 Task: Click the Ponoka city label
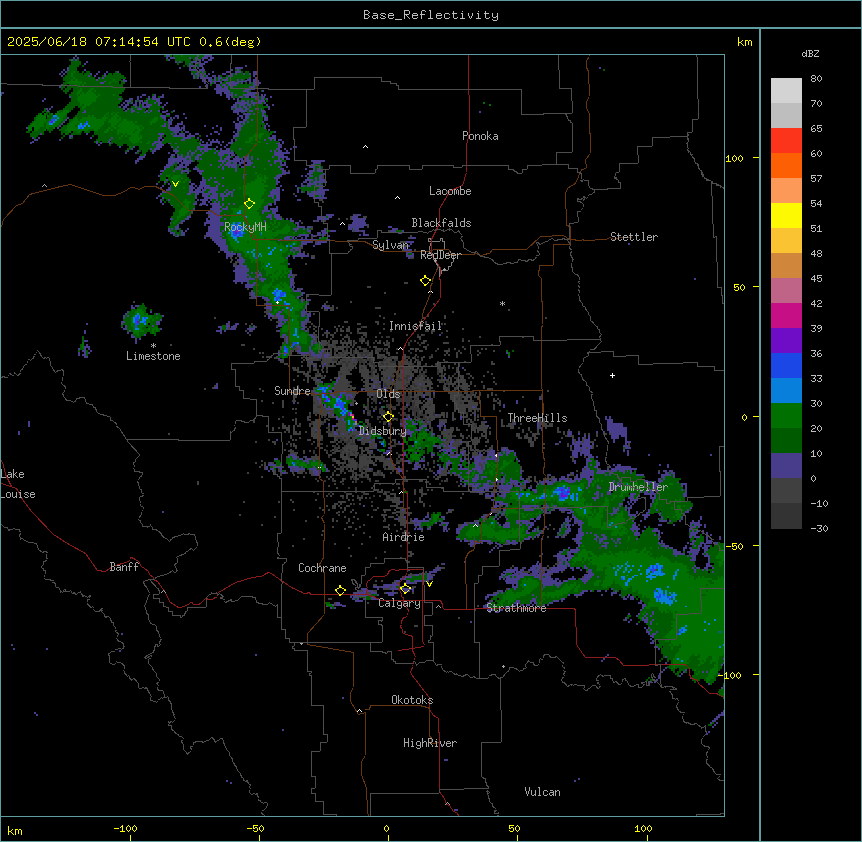point(480,136)
